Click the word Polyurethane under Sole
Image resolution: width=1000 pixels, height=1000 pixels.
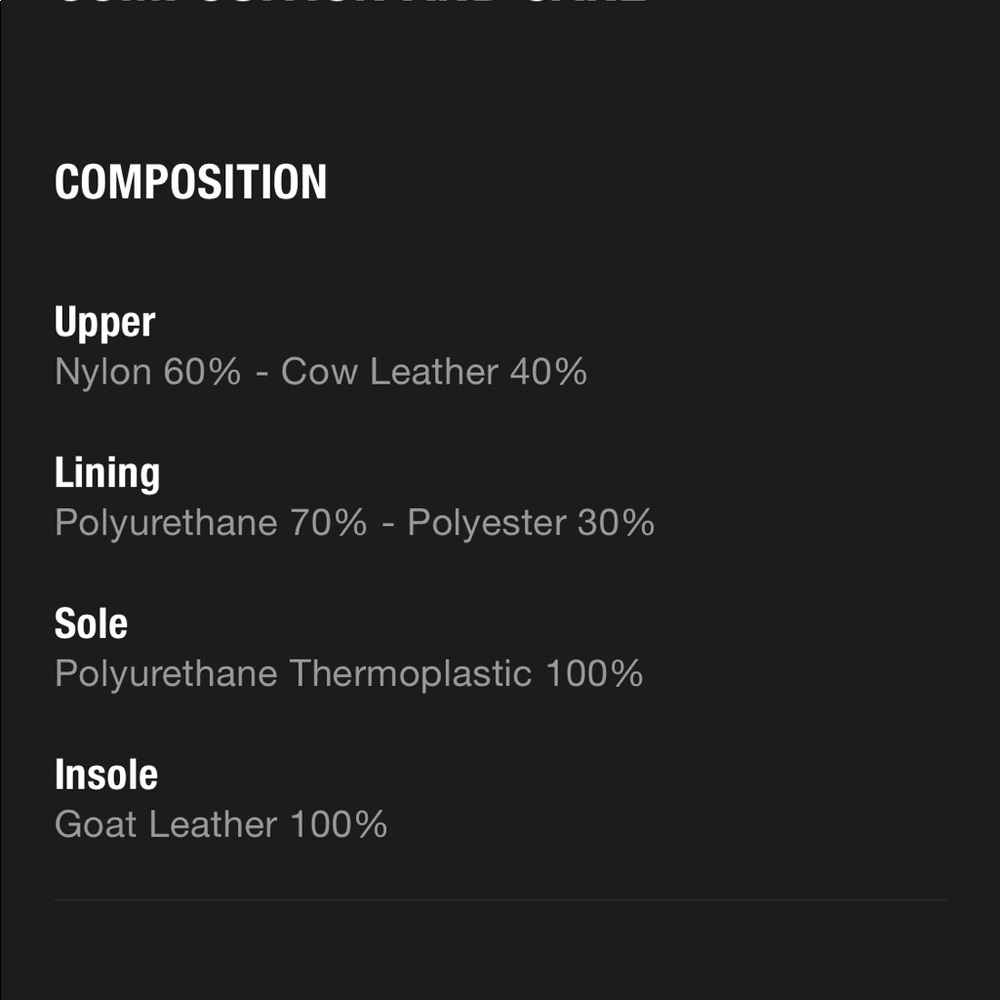(166, 674)
